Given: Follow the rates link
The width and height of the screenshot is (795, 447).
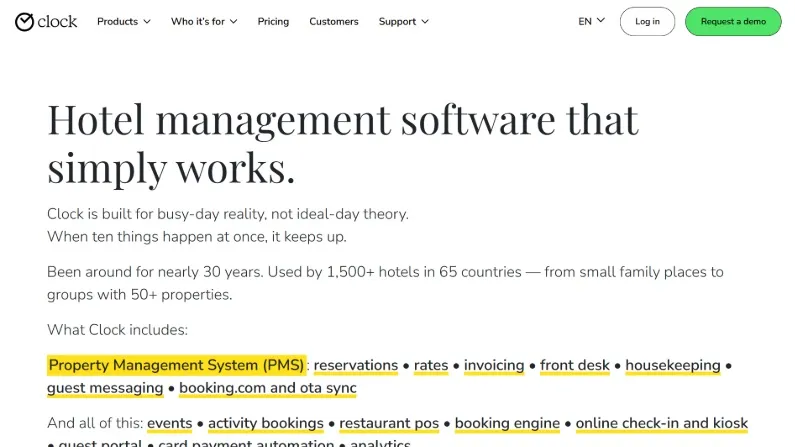Looking at the screenshot, I should pos(431,365).
